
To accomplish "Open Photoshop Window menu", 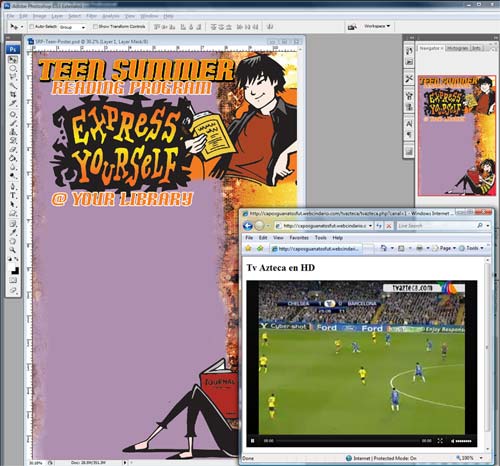I will [149, 16].
